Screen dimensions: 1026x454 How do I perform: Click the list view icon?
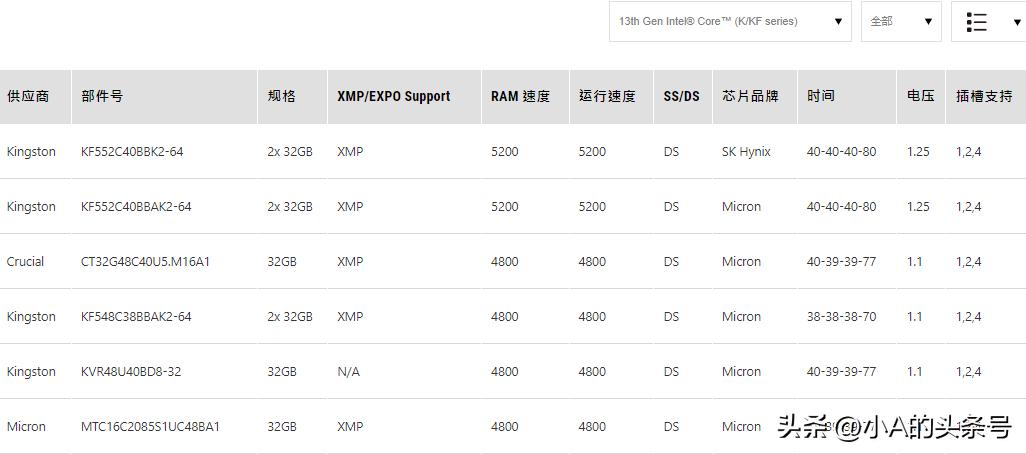pyautogui.click(x=977, y=22)
